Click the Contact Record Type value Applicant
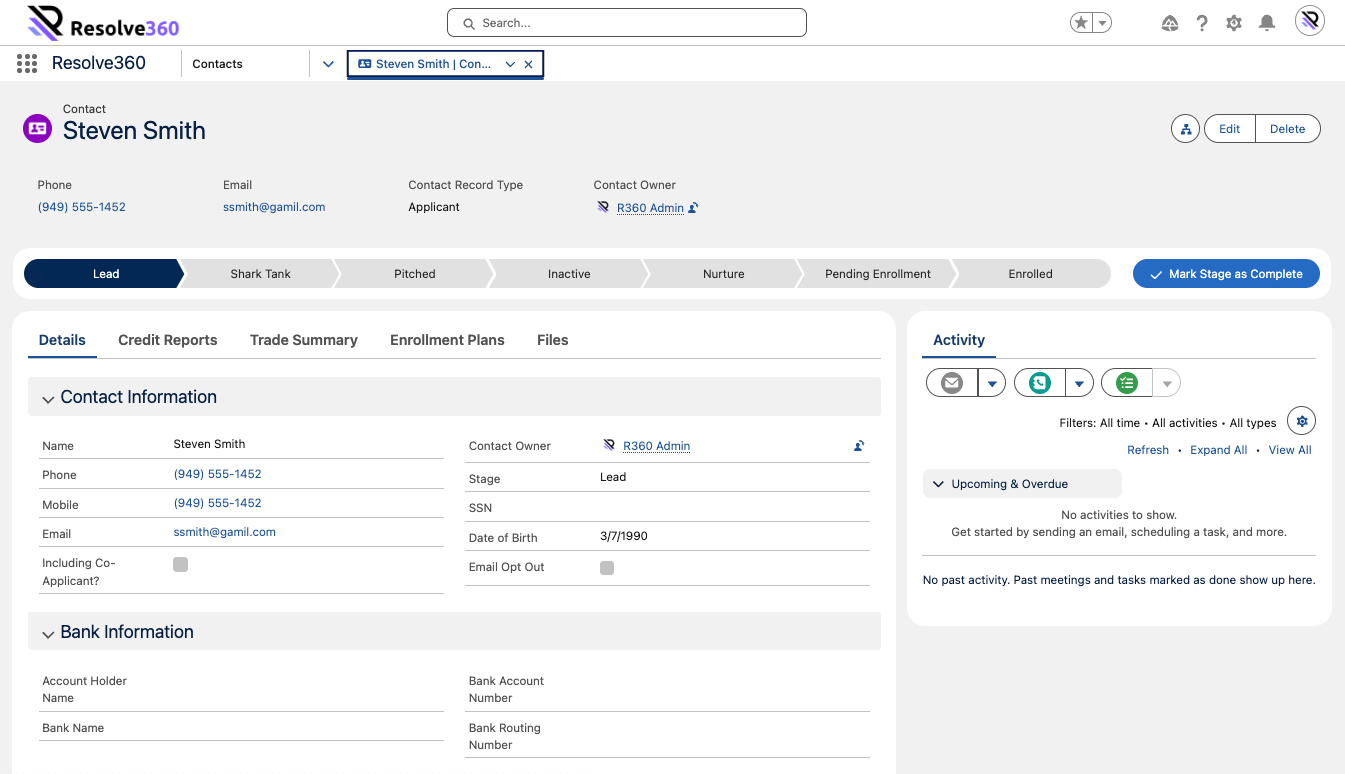The height and width of the screenshot is (774, 1345). click(434, 207)
